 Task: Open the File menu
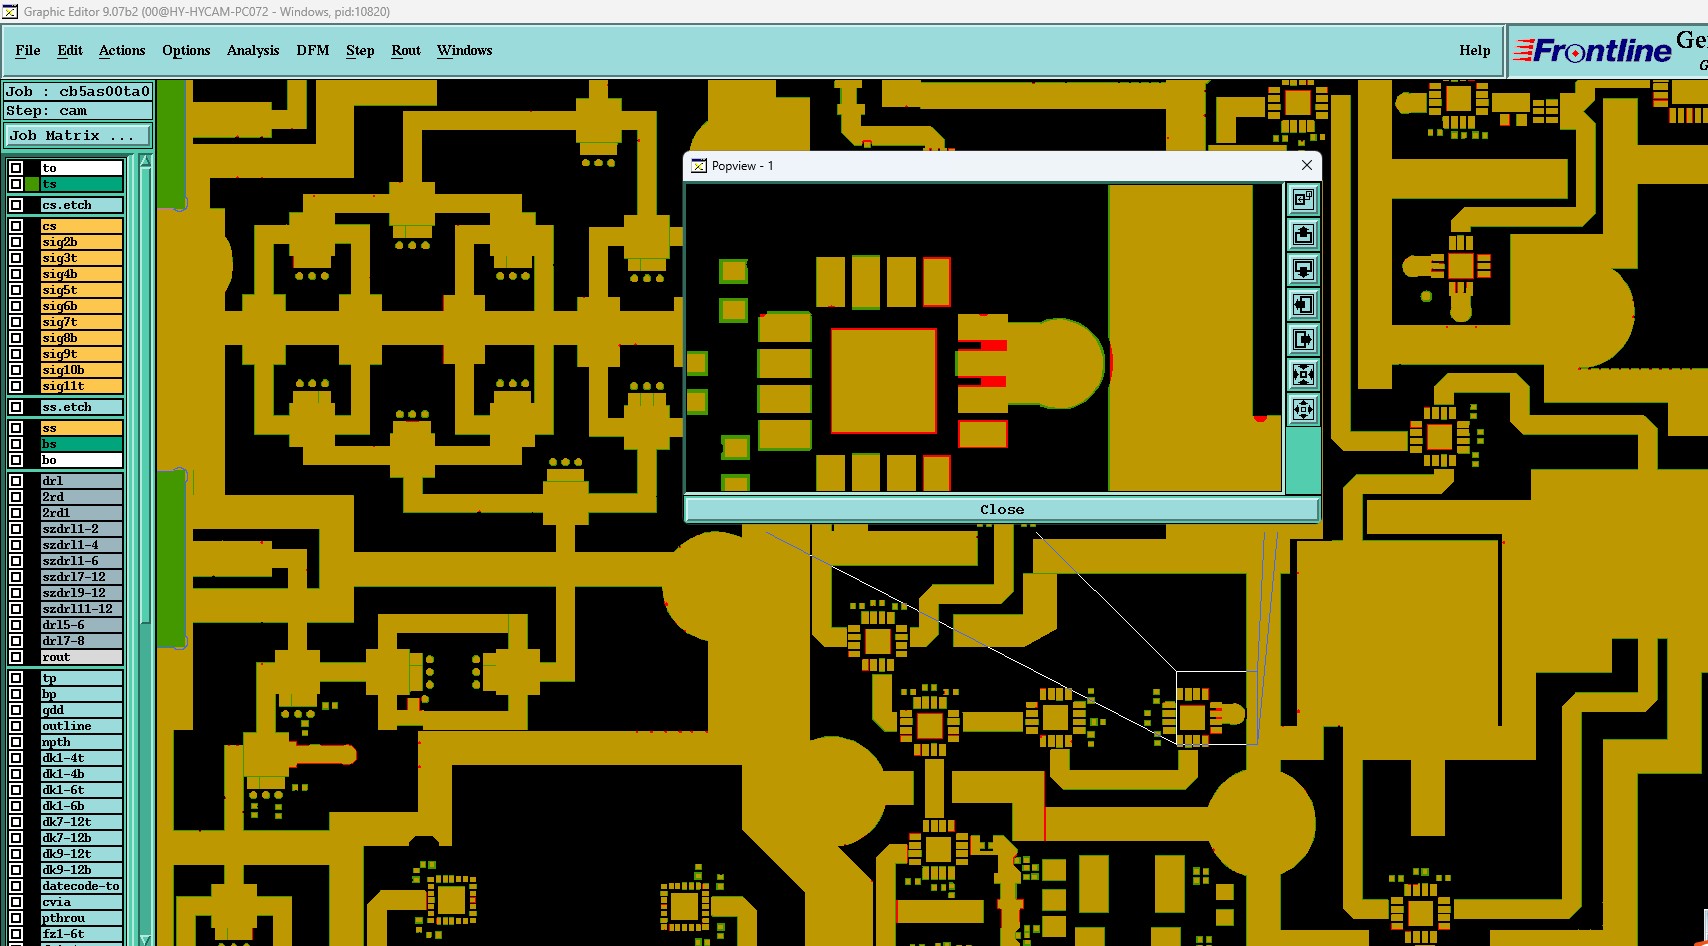(28, 50)
